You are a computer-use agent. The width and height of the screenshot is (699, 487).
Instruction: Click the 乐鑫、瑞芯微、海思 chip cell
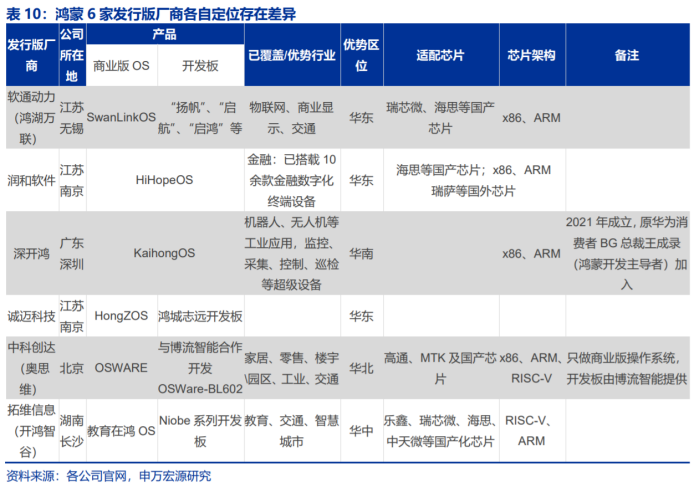point(441,431)
